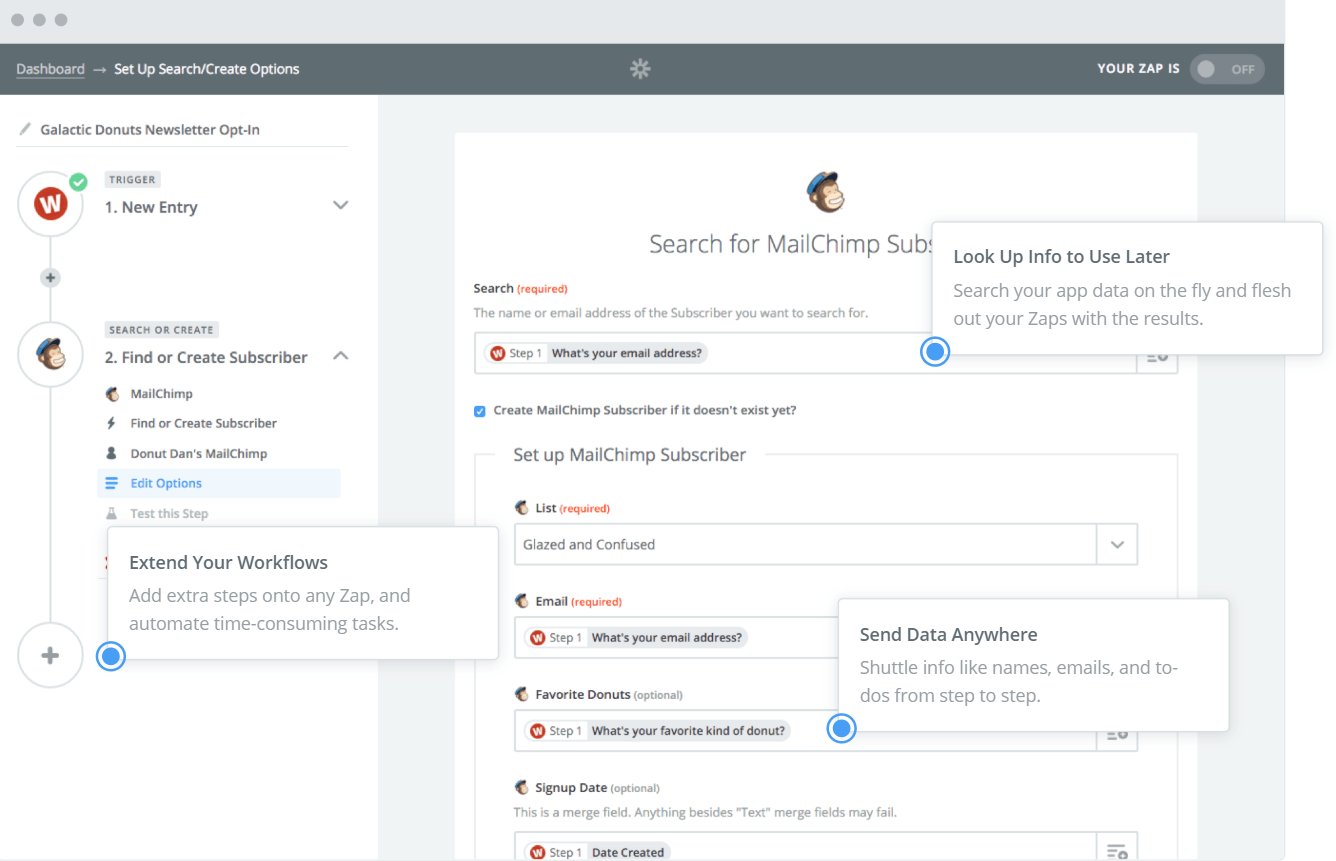Click the SEARCH OR CREATE badge label
Viewport: 1336px width, 861px height.
pos(161,330)
